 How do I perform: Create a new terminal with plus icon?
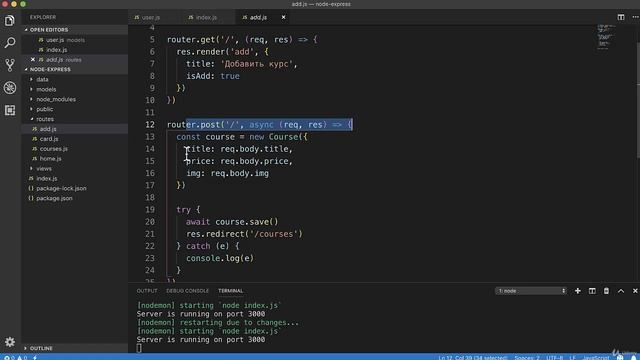coord(578,291)
